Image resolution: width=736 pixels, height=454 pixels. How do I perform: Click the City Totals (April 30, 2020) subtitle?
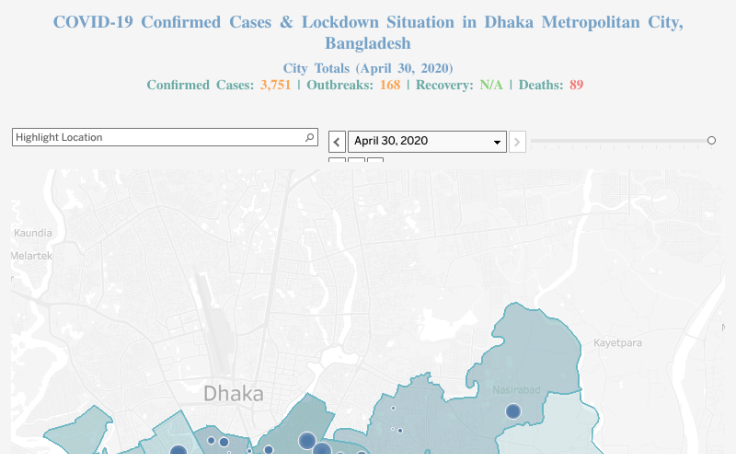[x=368, y=69]
